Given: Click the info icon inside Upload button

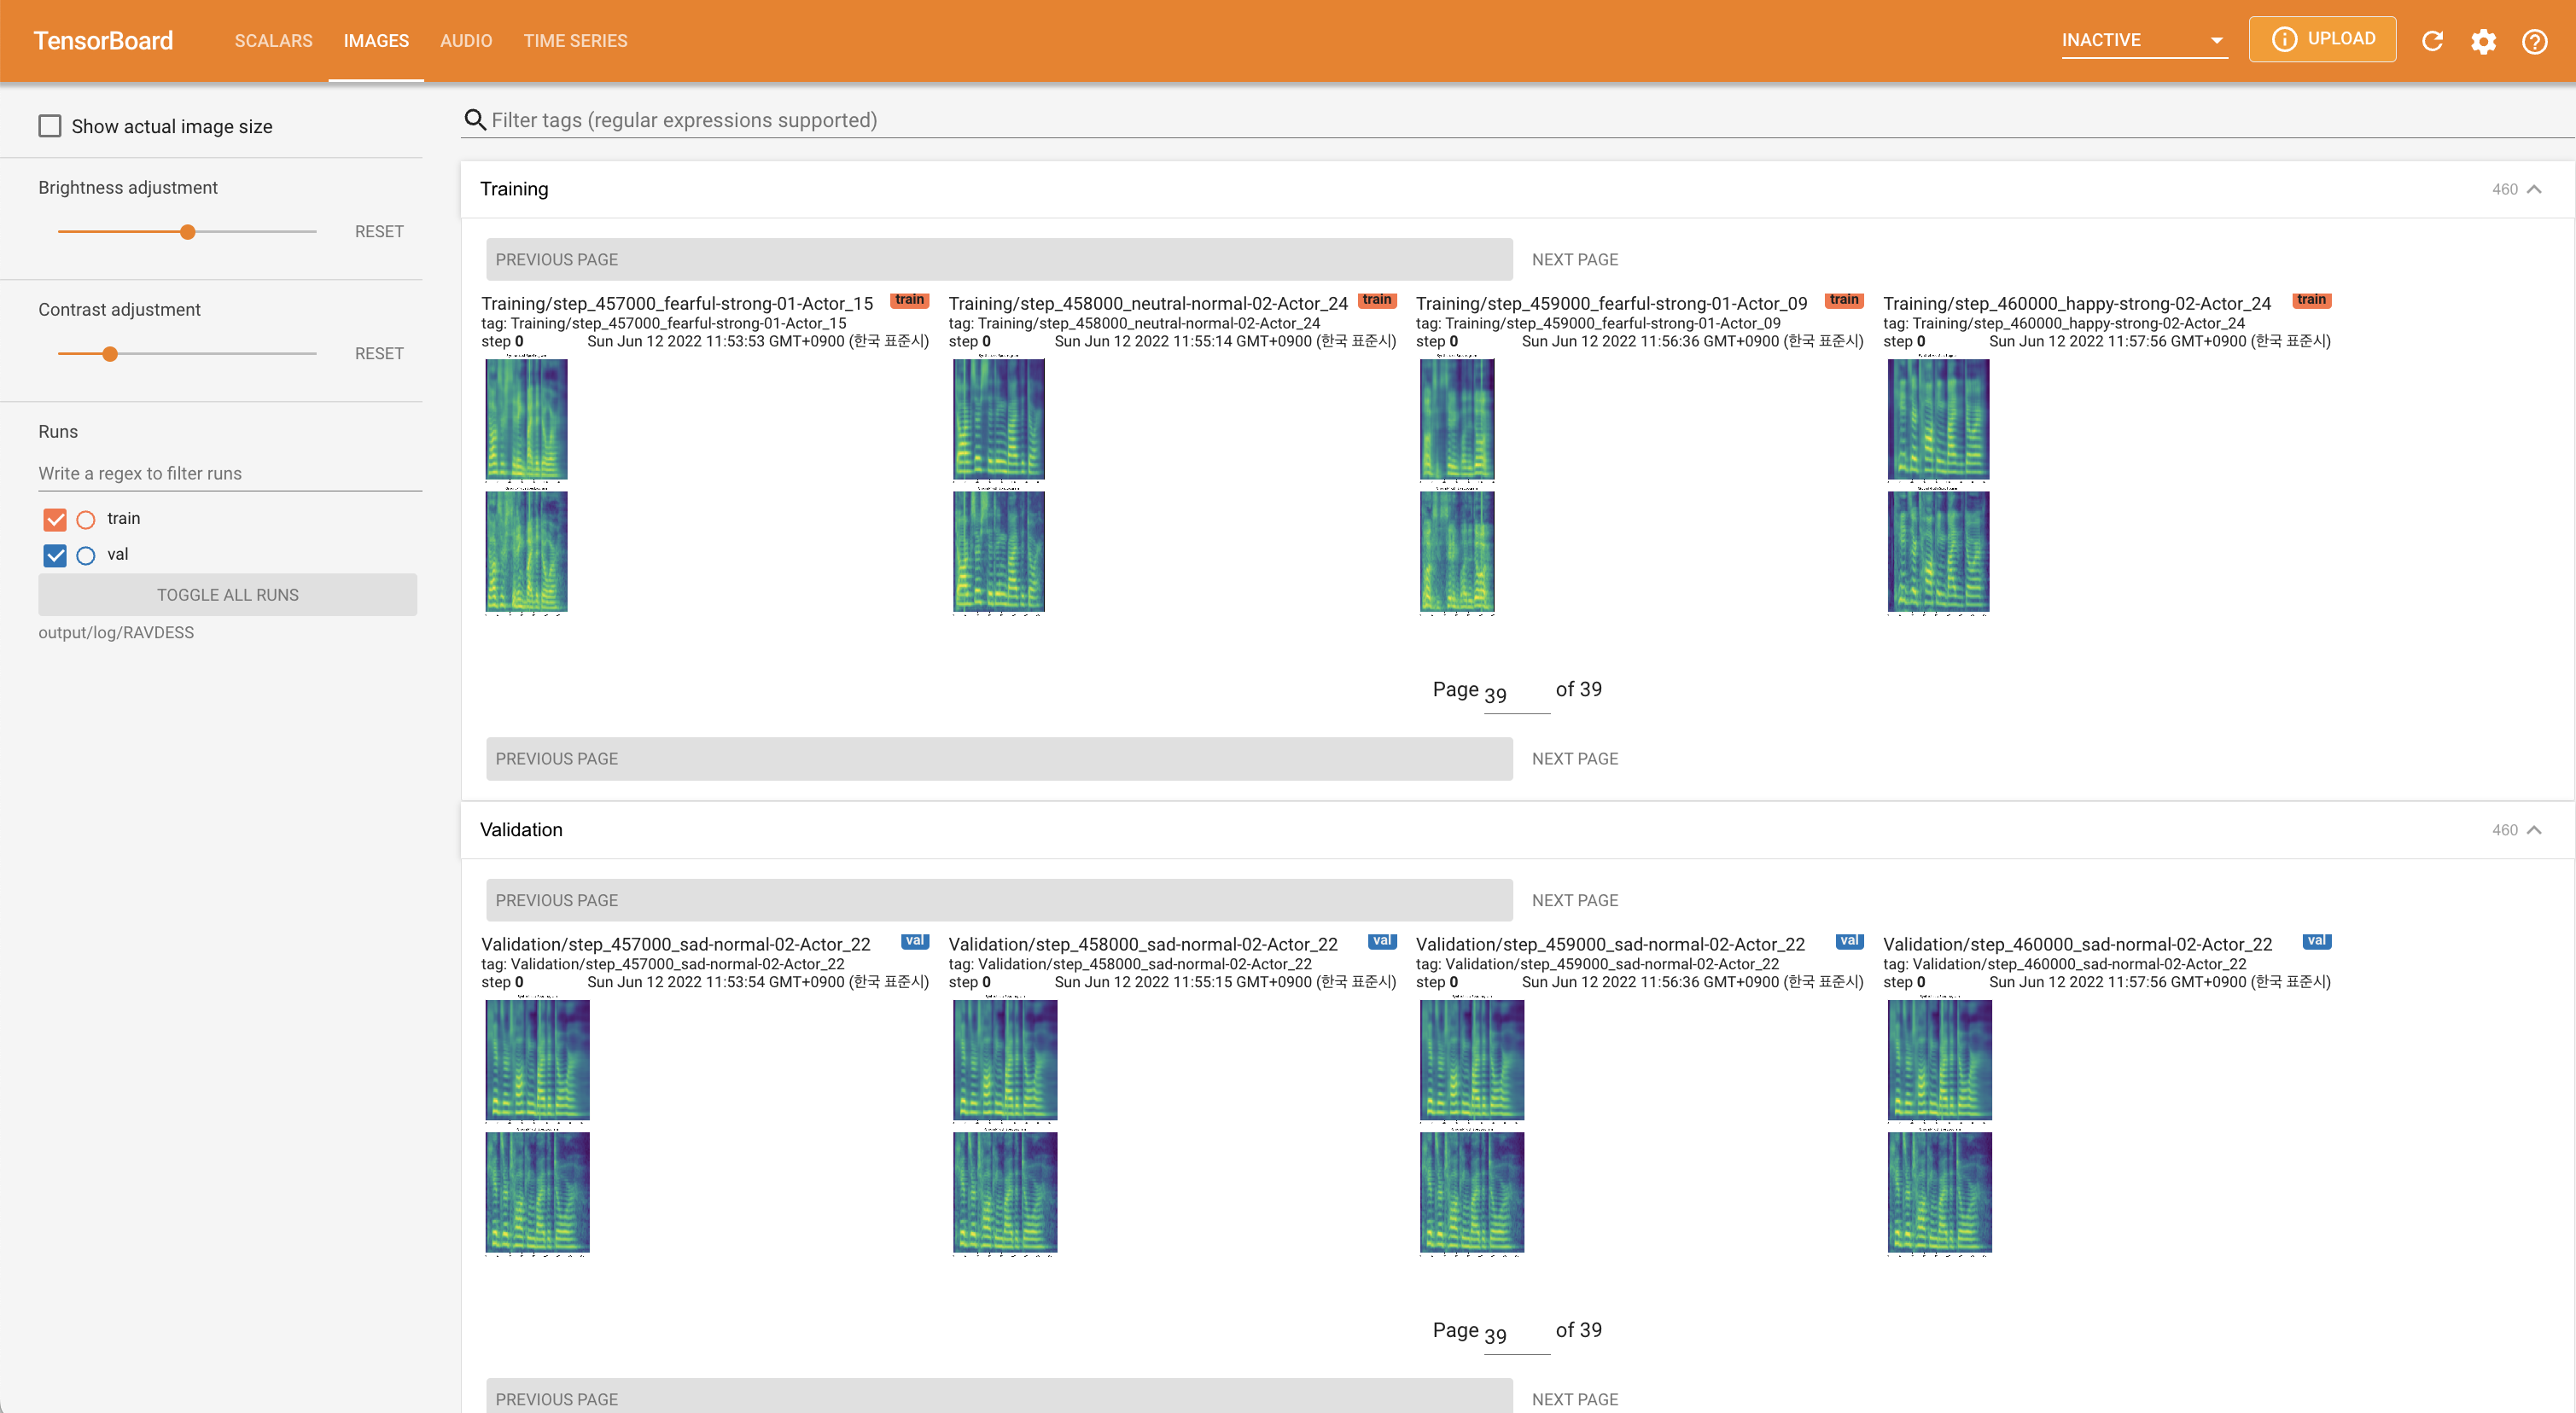Looking at the screenshot, I should click(x=2284, y=39).
